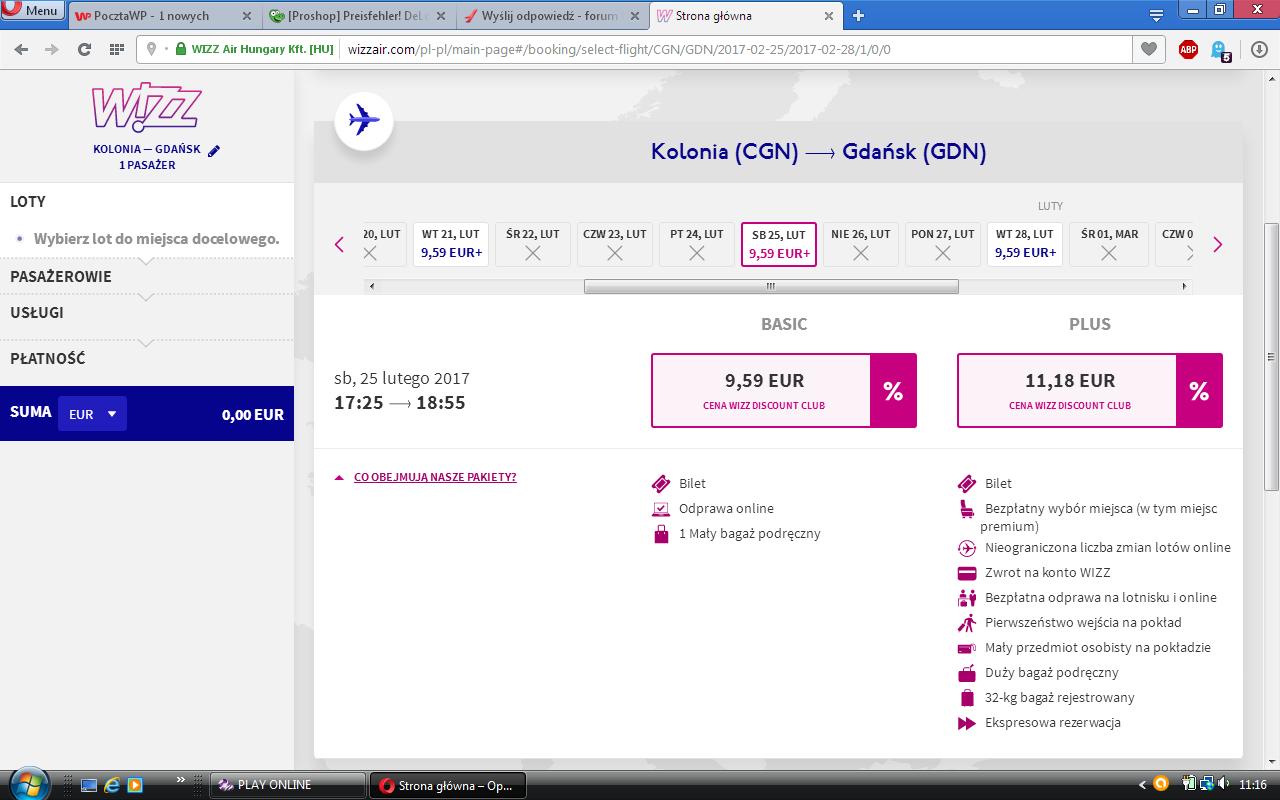Go back to the previous page
1280x800 pixels.
coord(21,49)
